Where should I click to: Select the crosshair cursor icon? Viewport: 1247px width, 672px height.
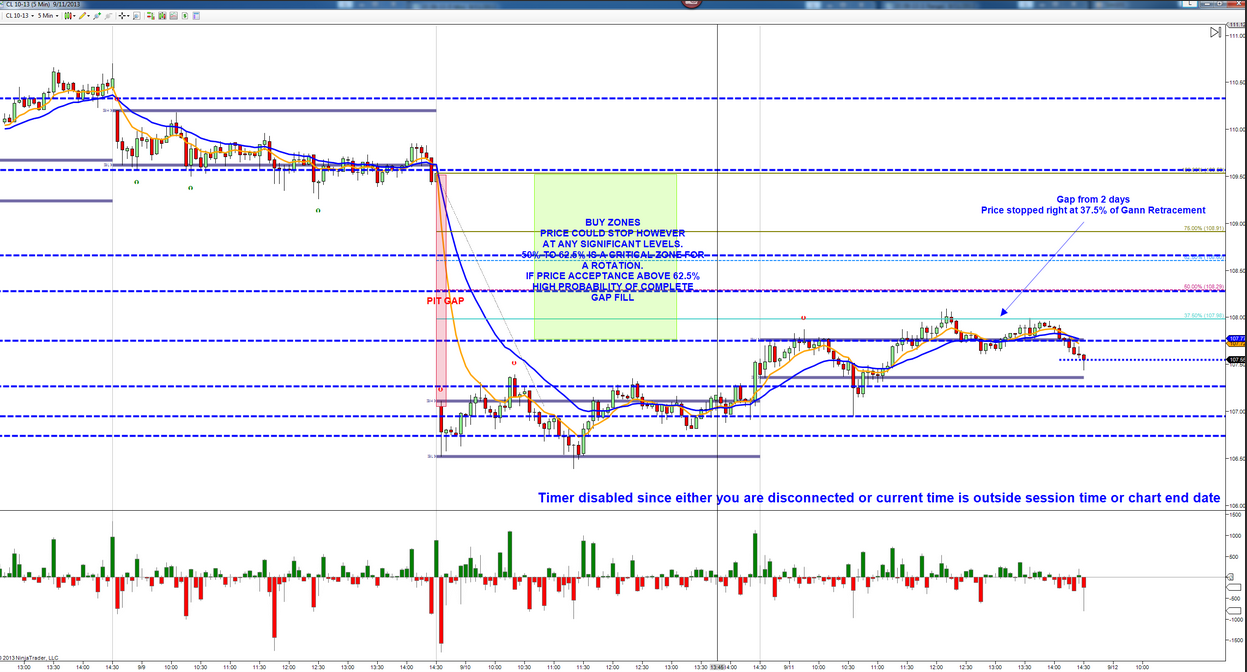(121, 16)
